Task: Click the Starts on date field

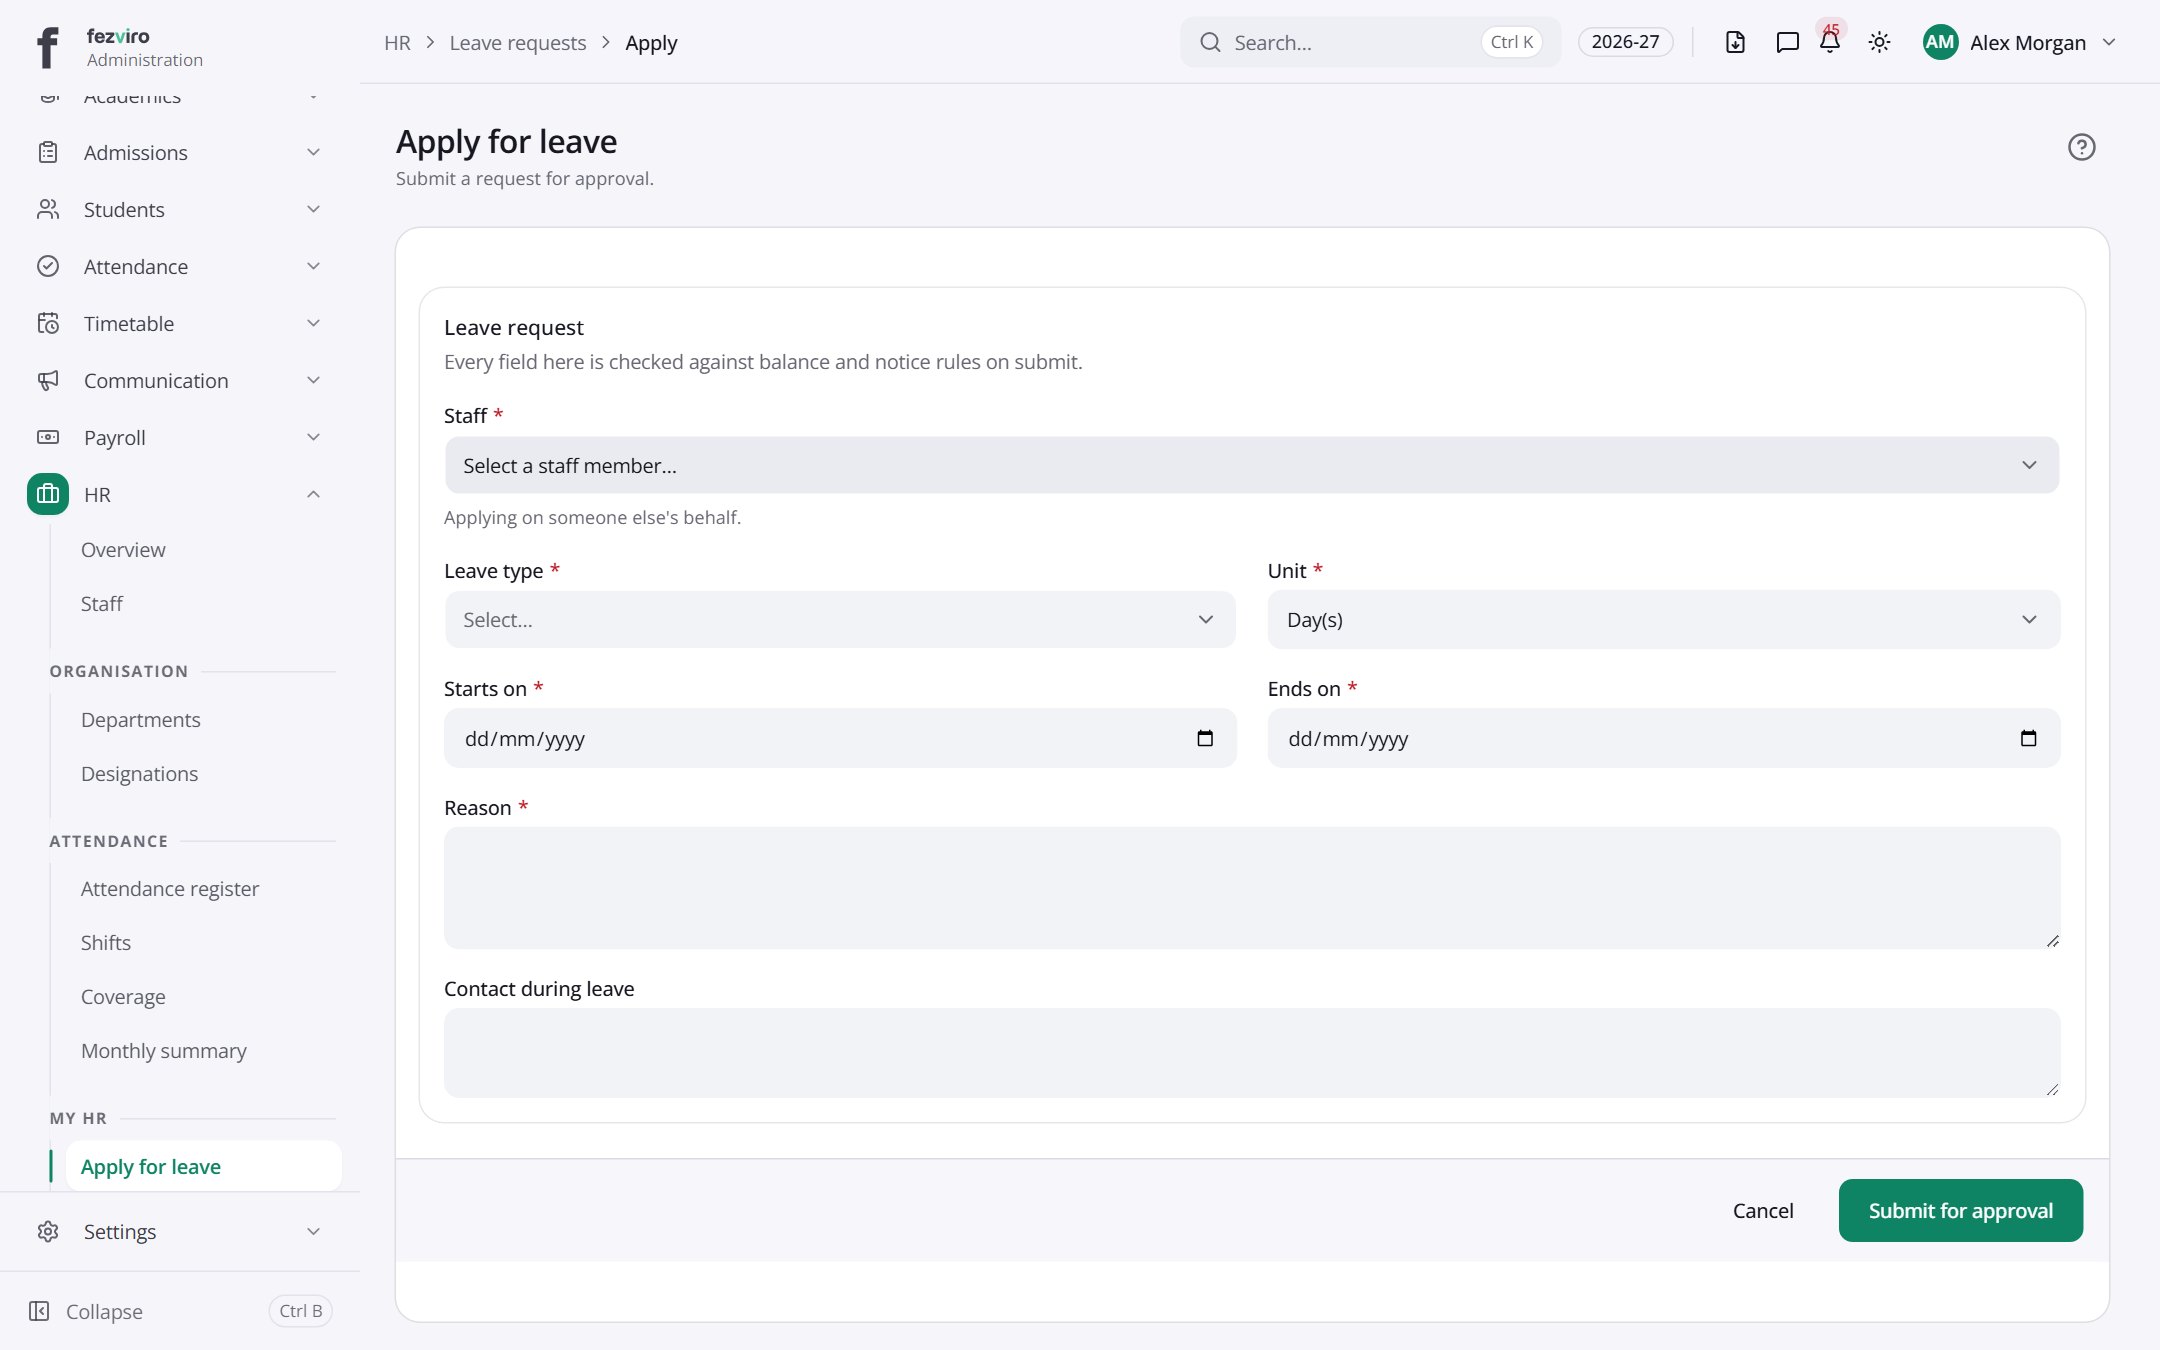Action: (840, 738)
